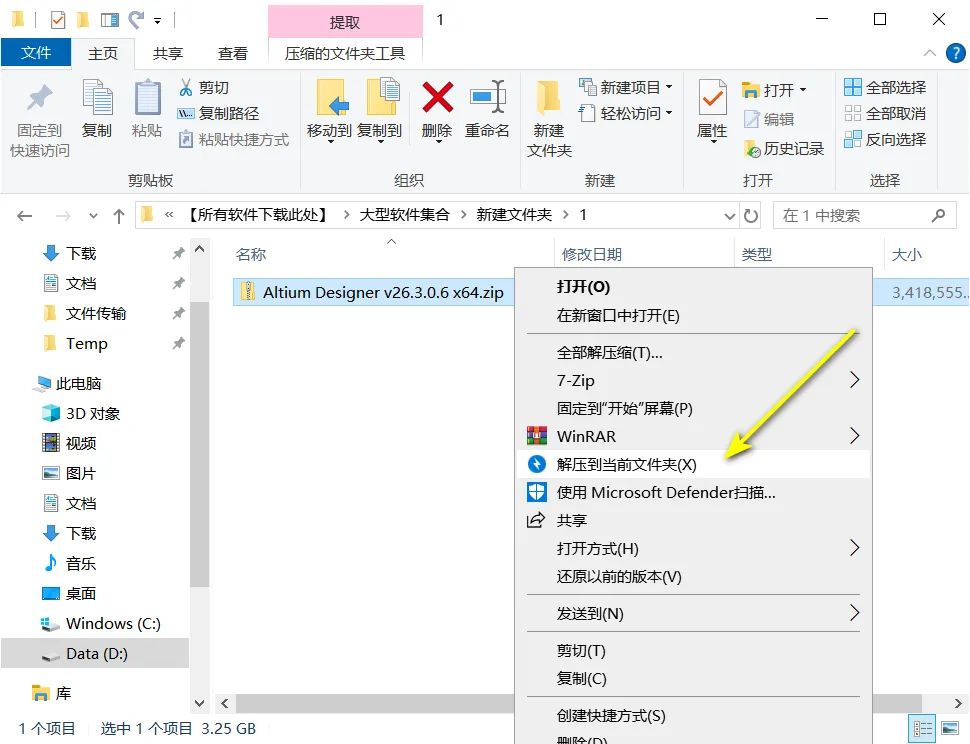Open the 新建项目 dropdown
The image size is (970, 744).
[669, 87]
